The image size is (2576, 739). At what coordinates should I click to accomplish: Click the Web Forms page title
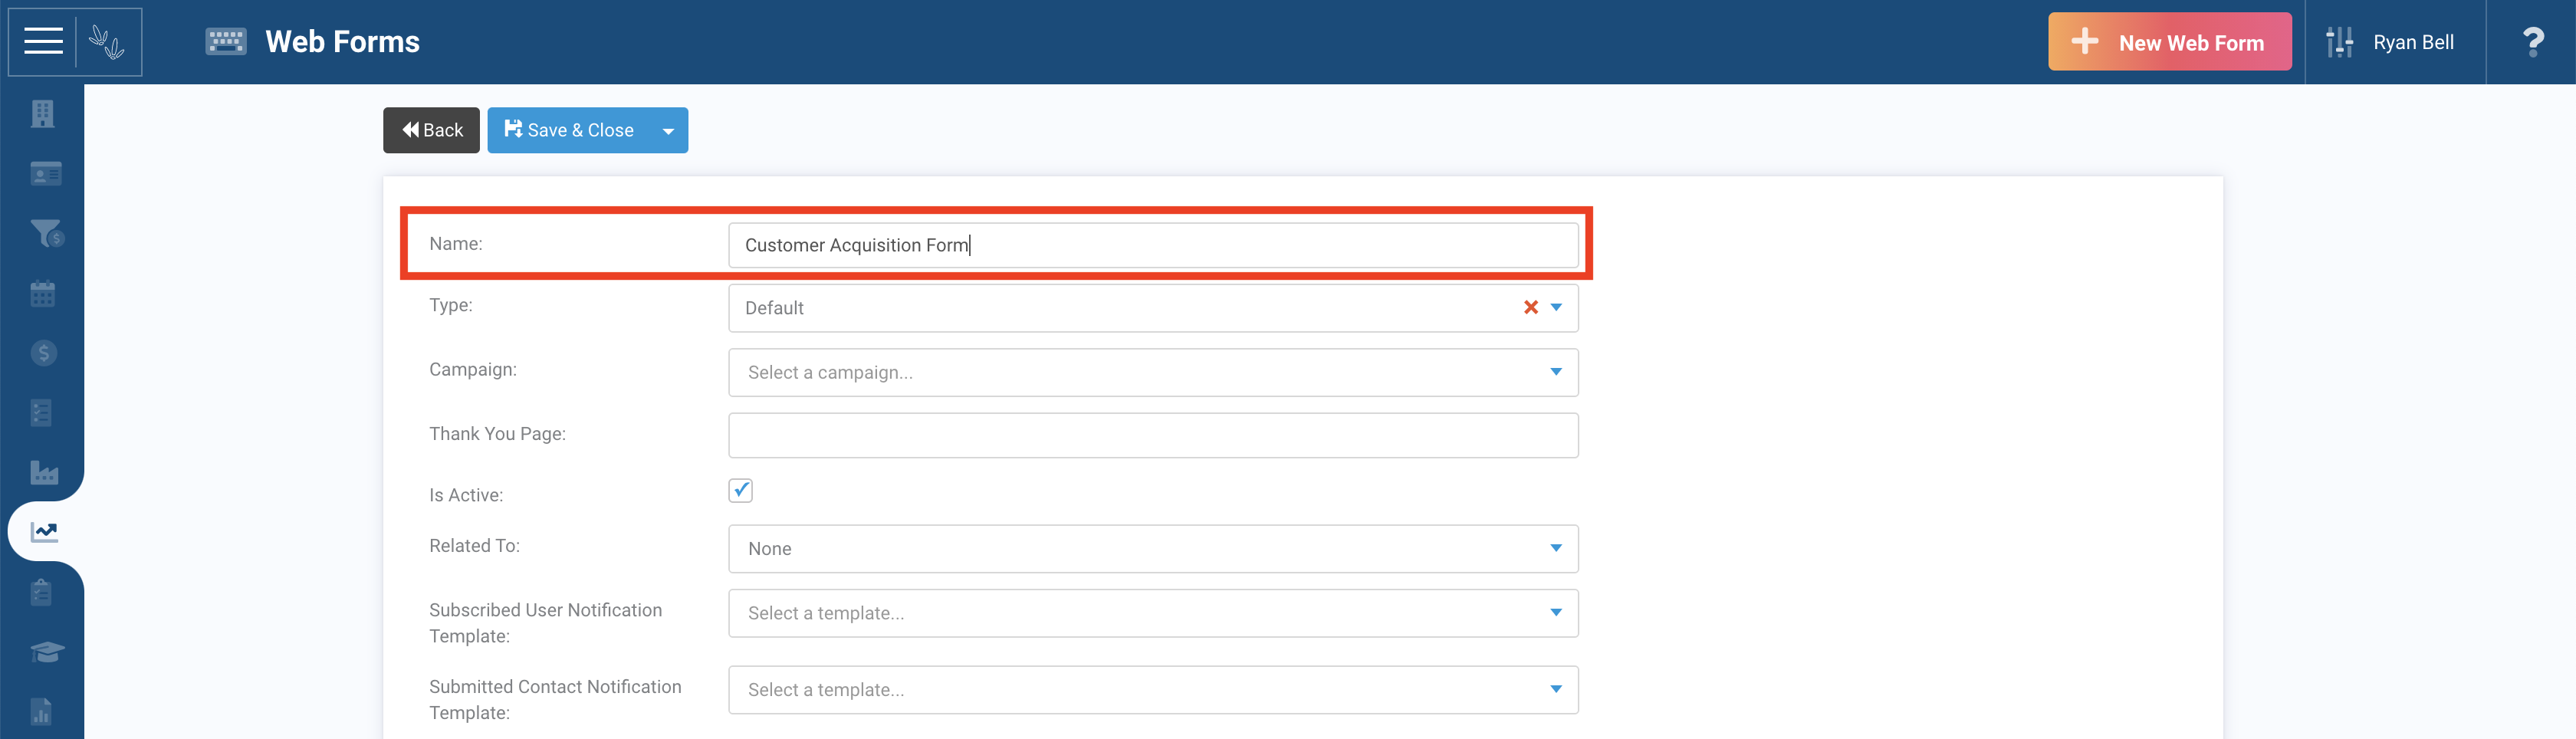pos(342,42)
